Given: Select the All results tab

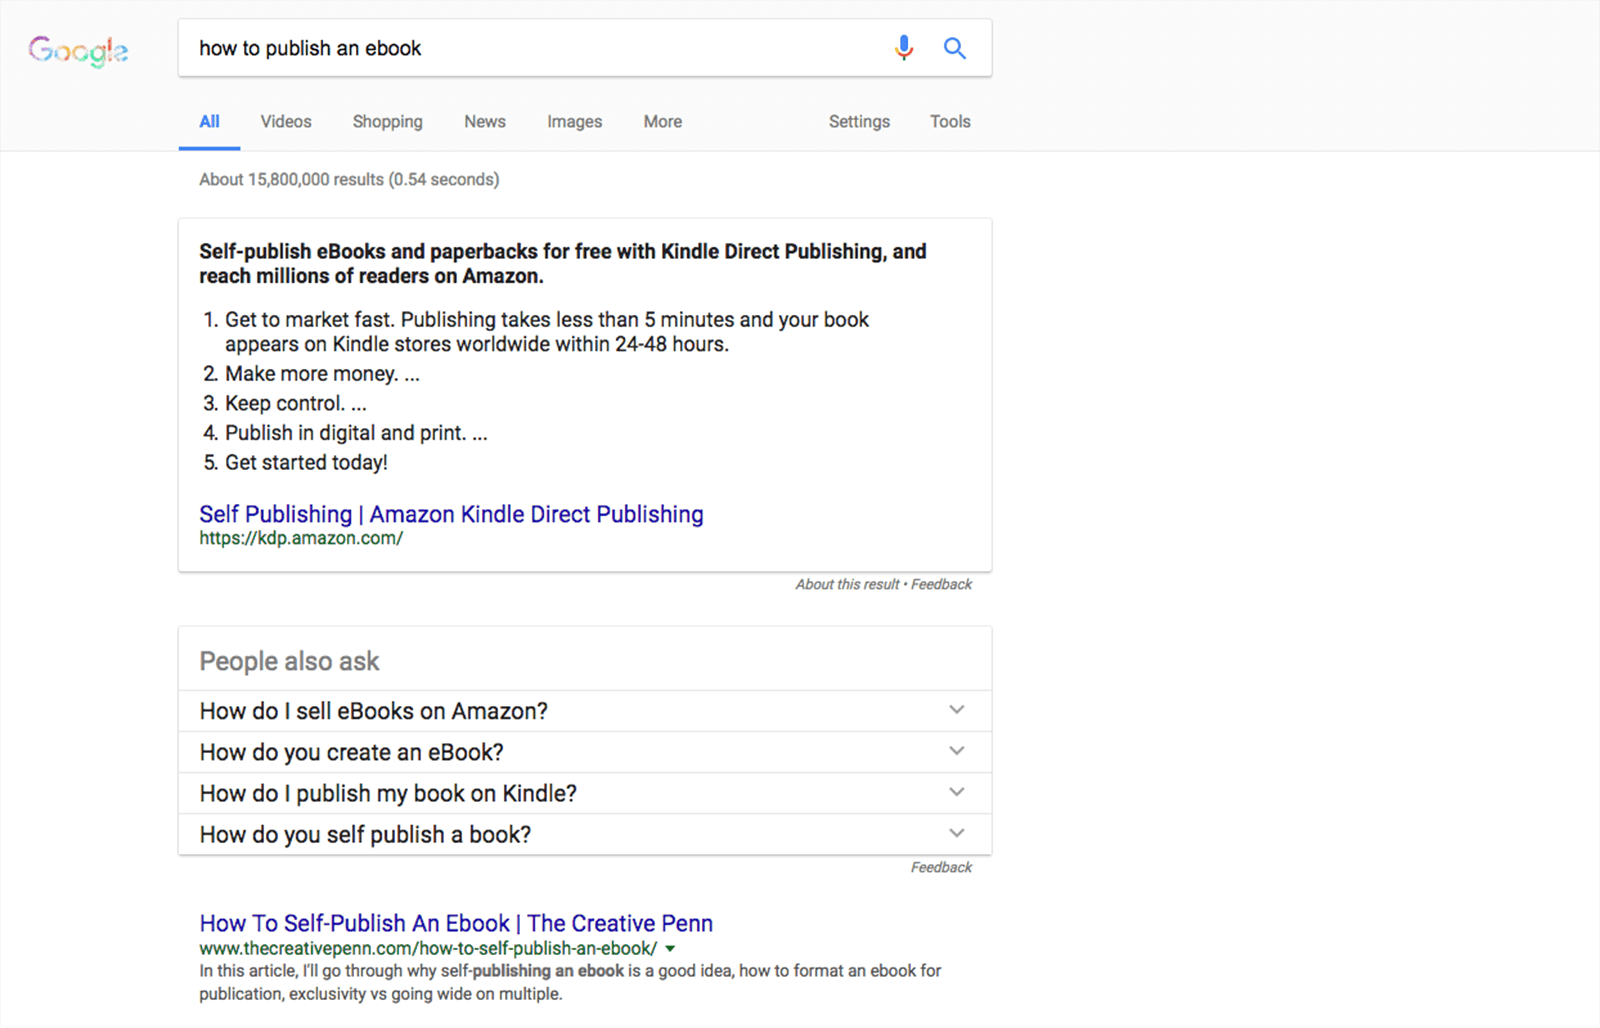Looking at the screenshot, I should tap(209, 122).
